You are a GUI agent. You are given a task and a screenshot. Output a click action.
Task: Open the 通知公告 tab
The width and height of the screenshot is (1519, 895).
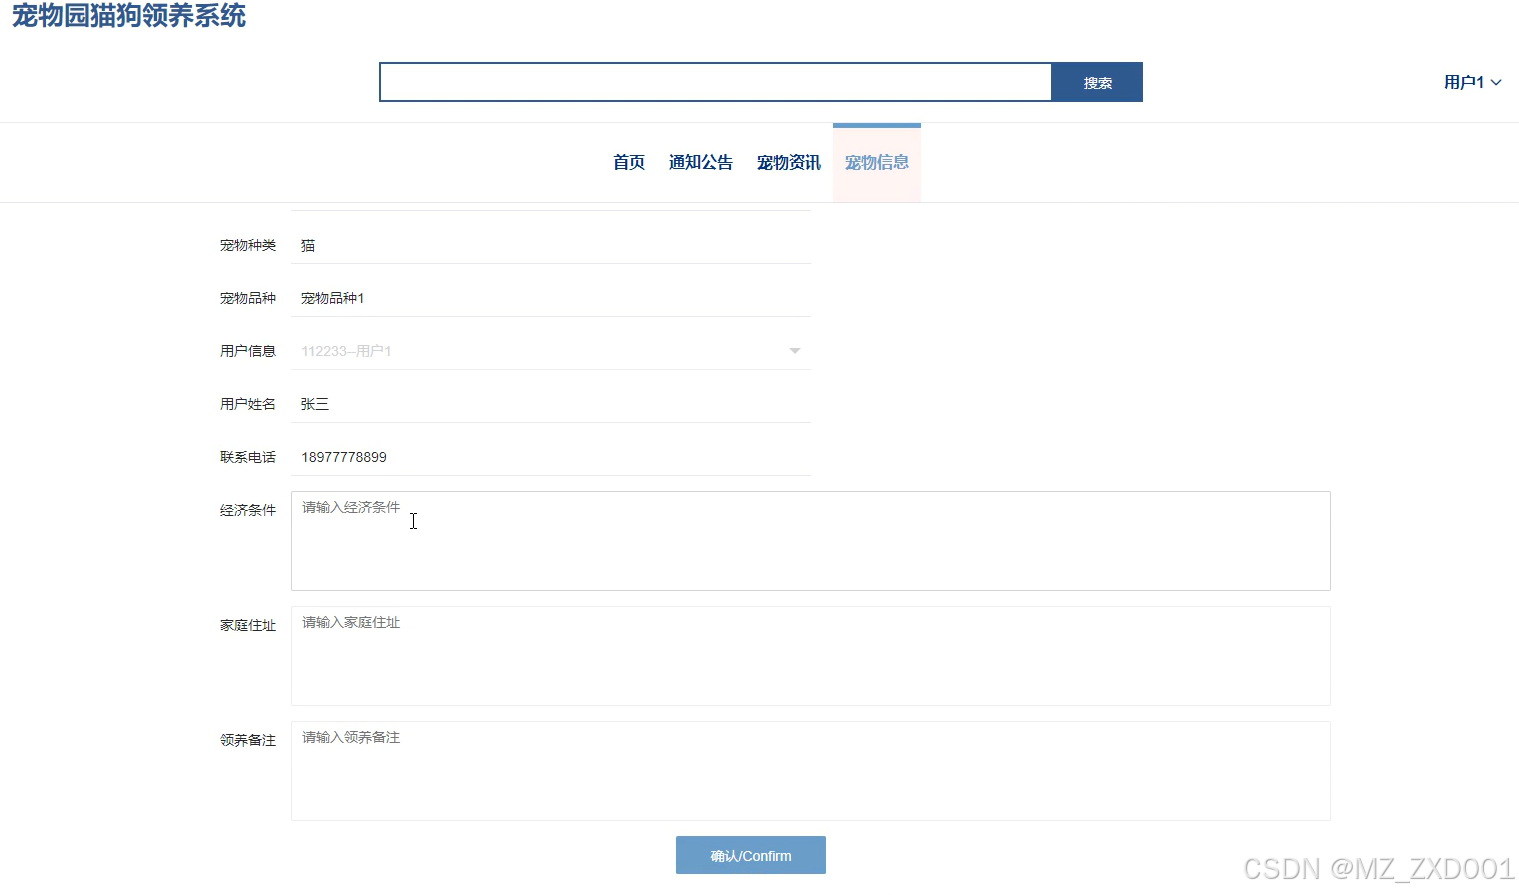pyautogui.click(x=701, y=162)
